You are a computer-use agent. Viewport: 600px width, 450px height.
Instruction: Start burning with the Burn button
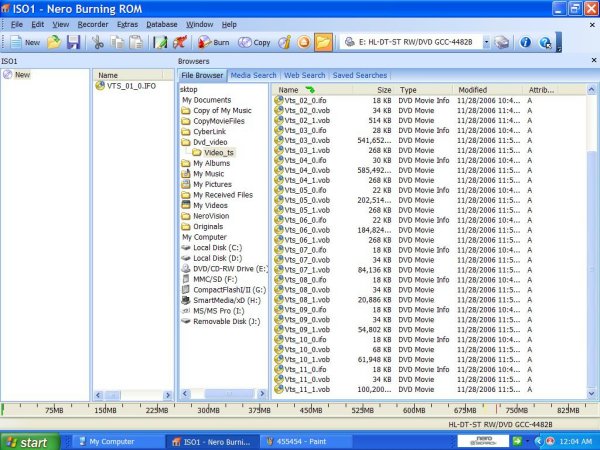coord(214,42)
